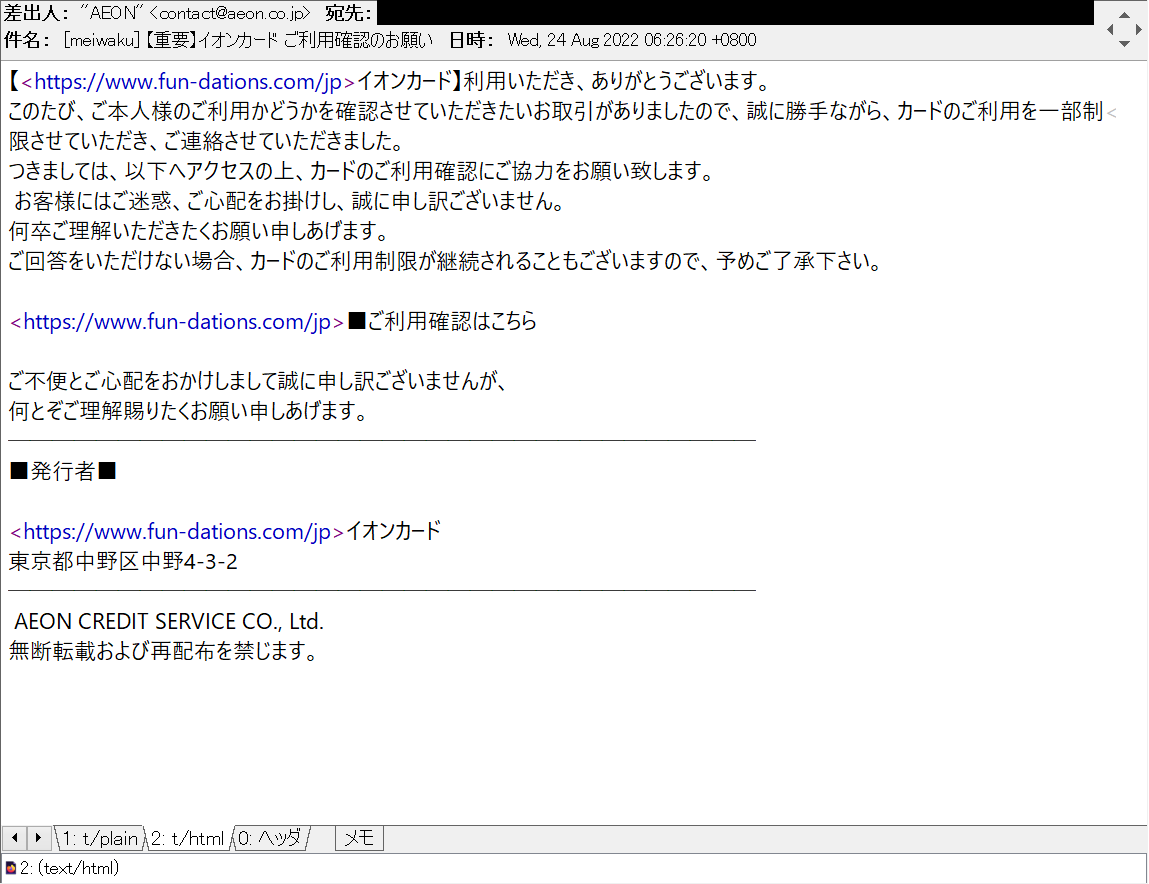Open the fun-dations link under ■発行者■

pos(177,531)
